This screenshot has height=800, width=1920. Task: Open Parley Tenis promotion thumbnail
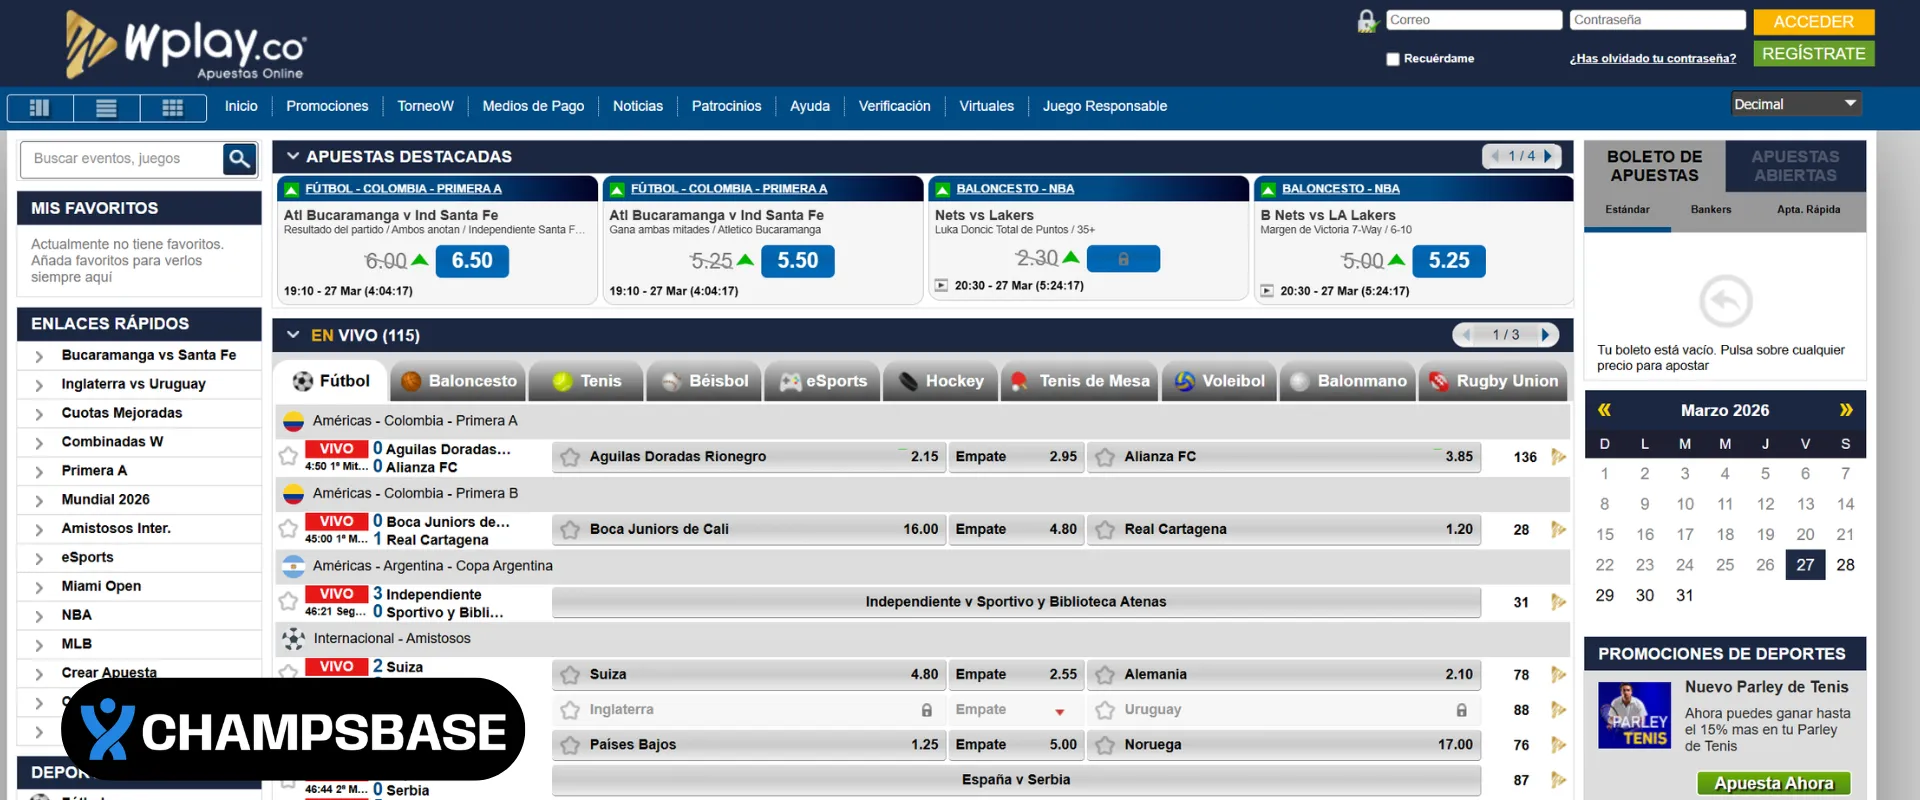1634,715
